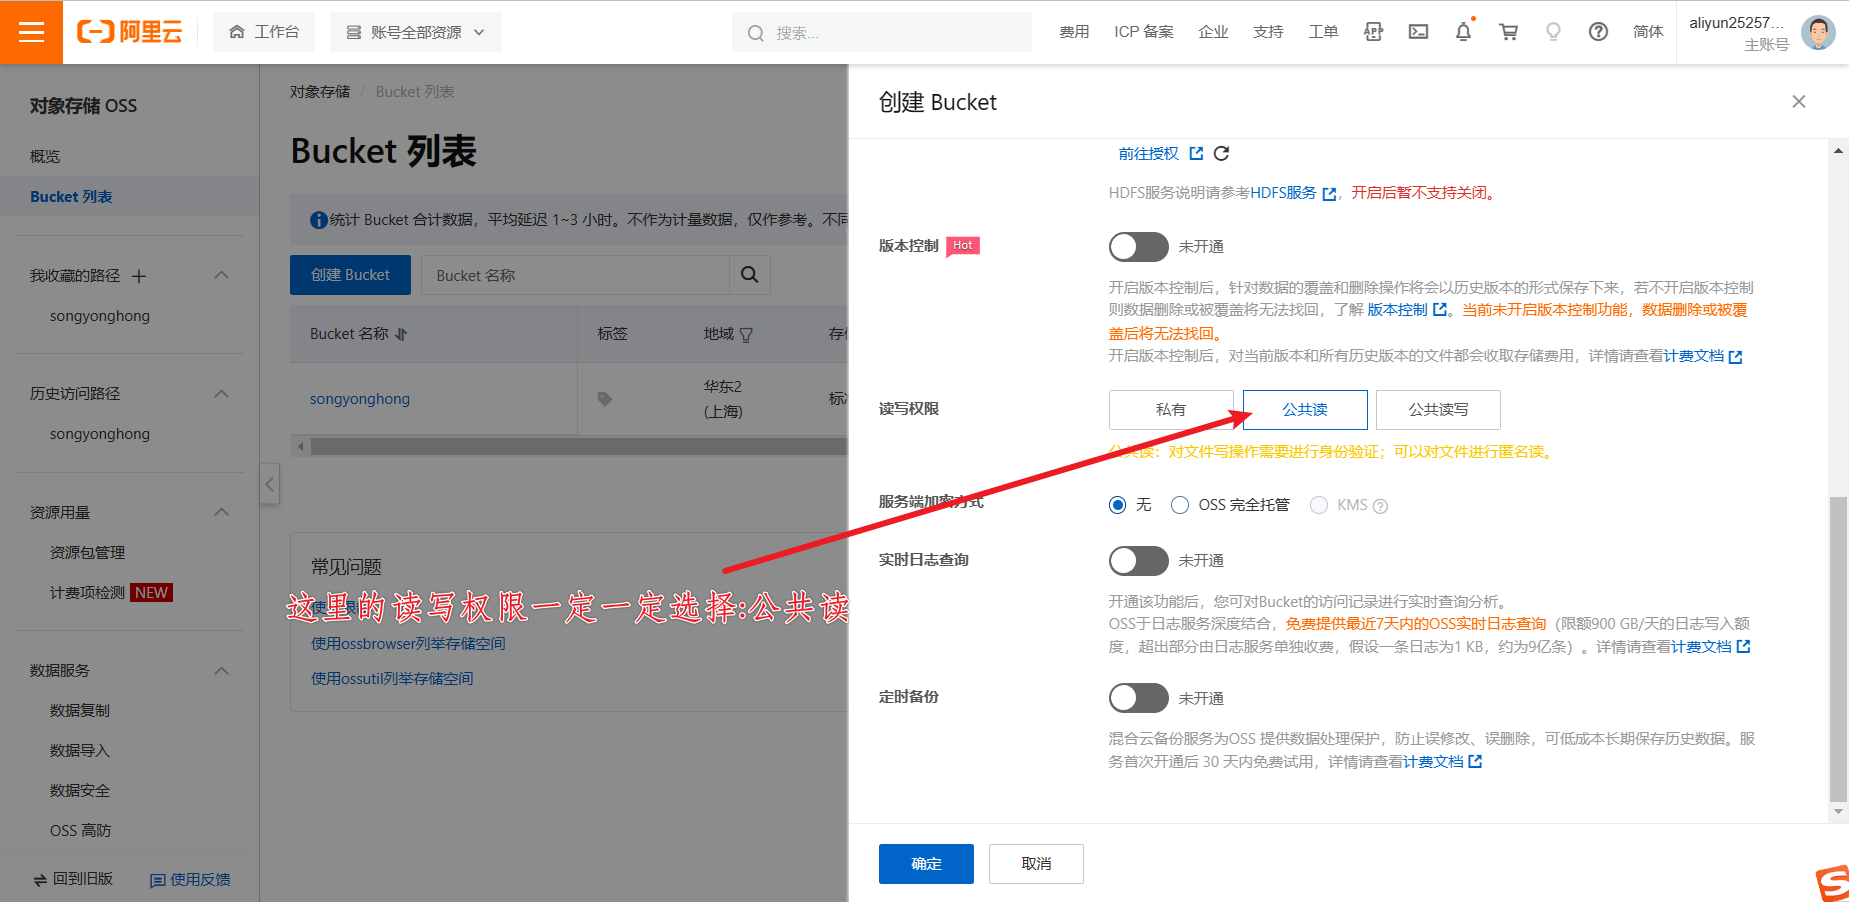Click the bucket table horizontal scrollbar
The width and height of the screenshot is (1849, 902).
(578, 446)
